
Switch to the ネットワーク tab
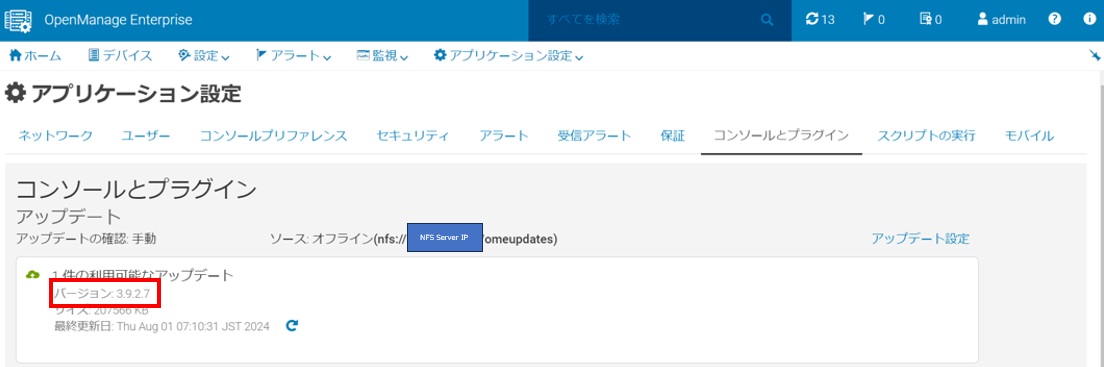coord(55,136)
